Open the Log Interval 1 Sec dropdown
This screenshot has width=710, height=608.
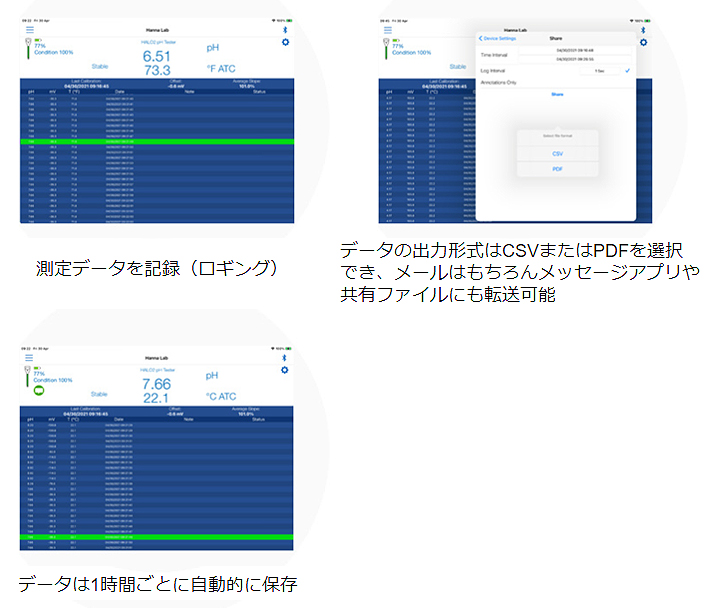coord(598,71)
